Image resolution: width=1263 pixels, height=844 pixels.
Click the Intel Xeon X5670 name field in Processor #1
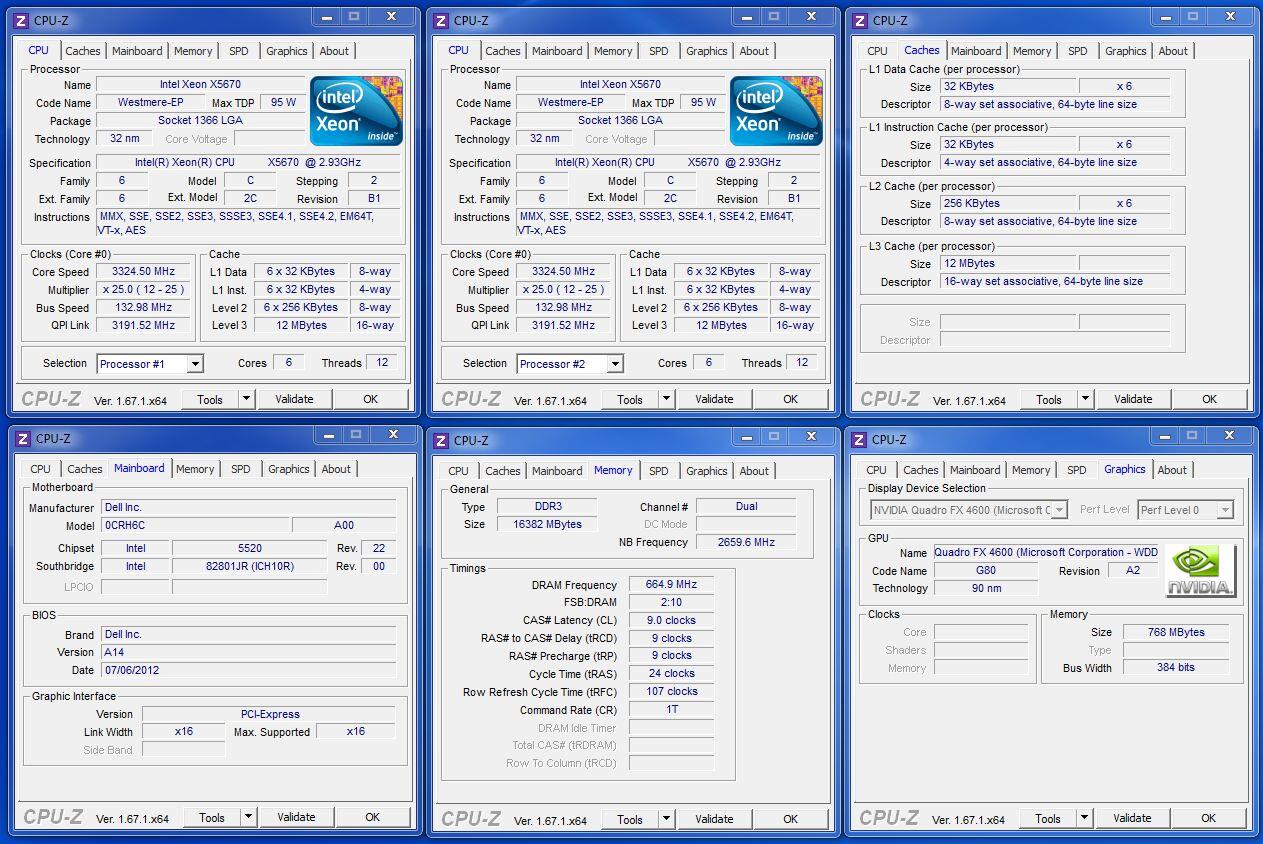[200, 85]
